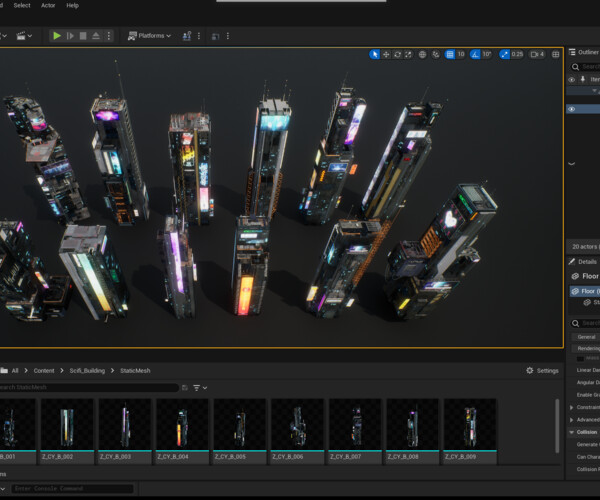The height and width of the screenshot is (500, 600).
Task: Open the Content Browser filter dropdown
Action: 200,388
